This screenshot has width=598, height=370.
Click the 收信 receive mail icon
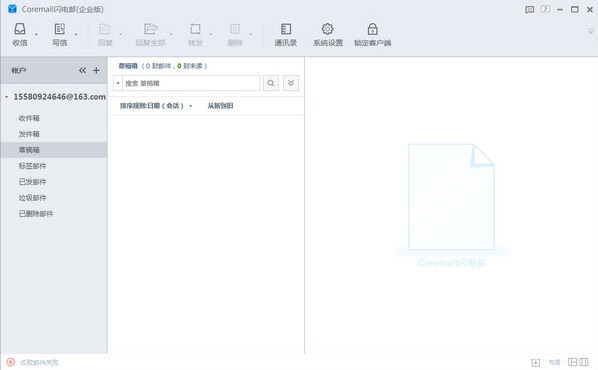click(x=20, y=29)
